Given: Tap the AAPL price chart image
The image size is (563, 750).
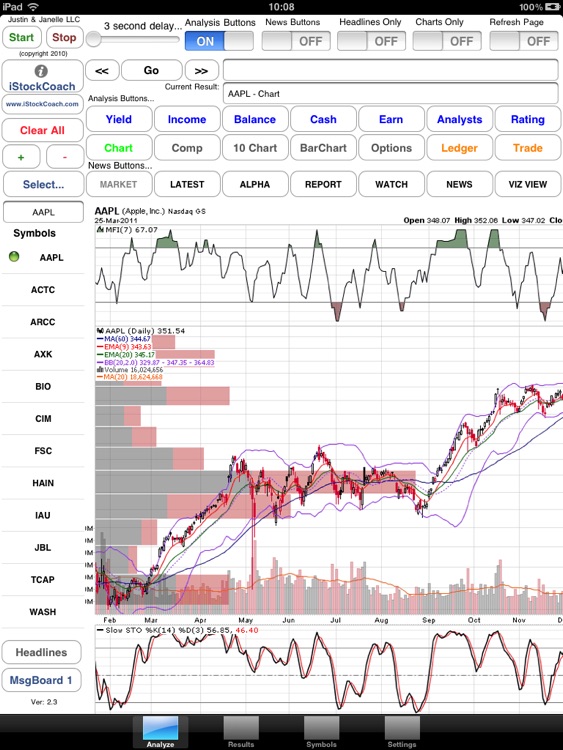Looking at the screenshot, I should (x=329, y=460).
